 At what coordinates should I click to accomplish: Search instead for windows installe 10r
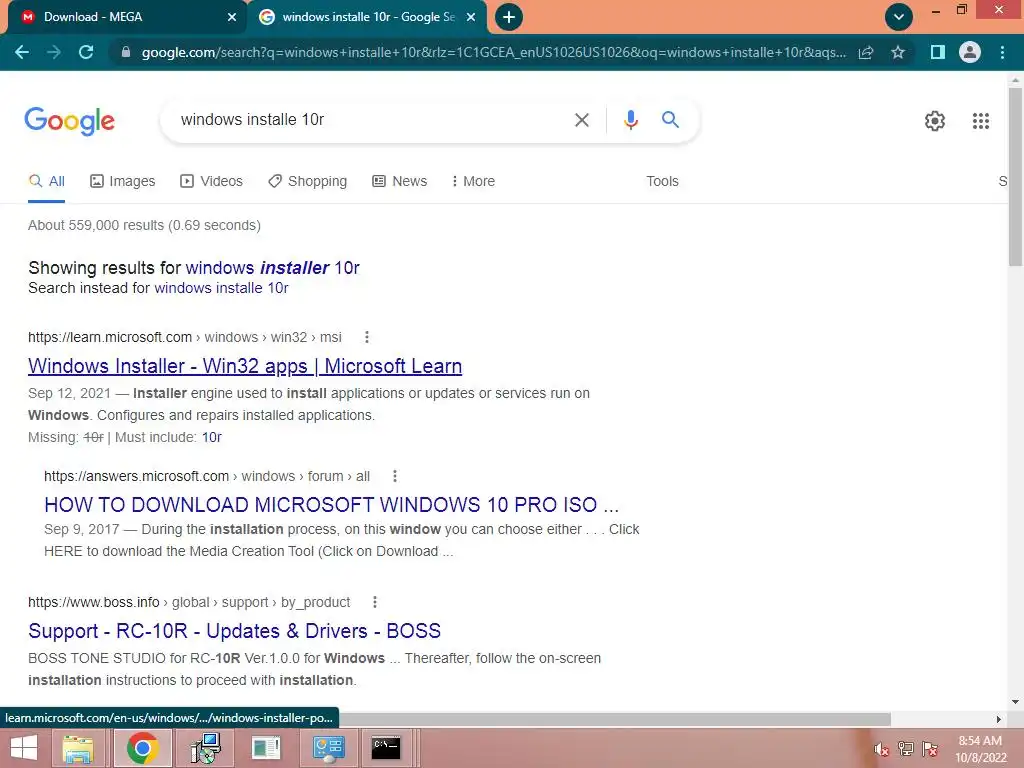coord(221,288)
